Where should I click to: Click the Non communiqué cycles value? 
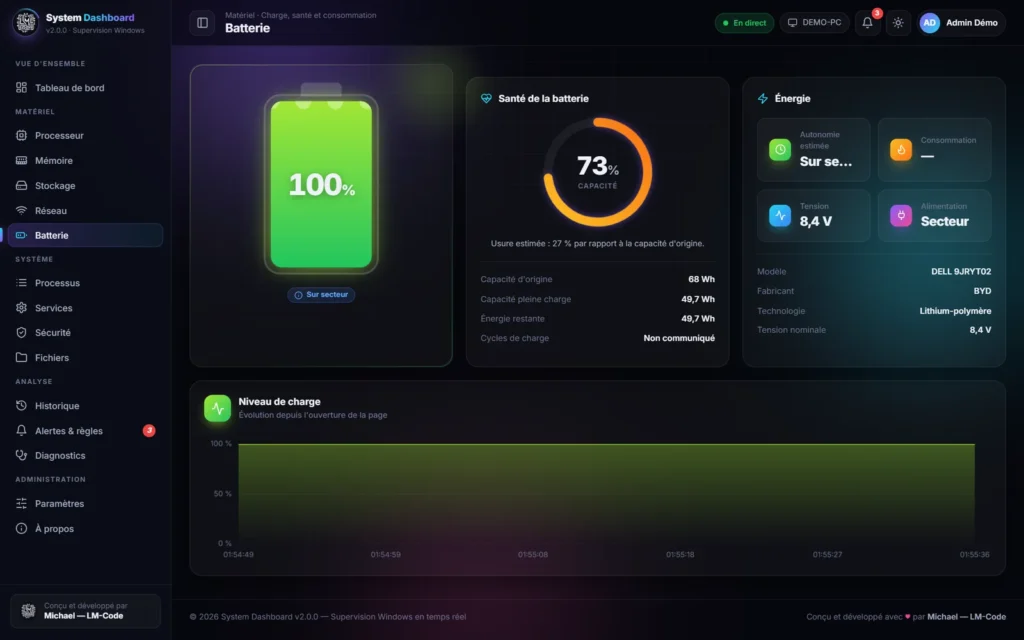[679, 338]
